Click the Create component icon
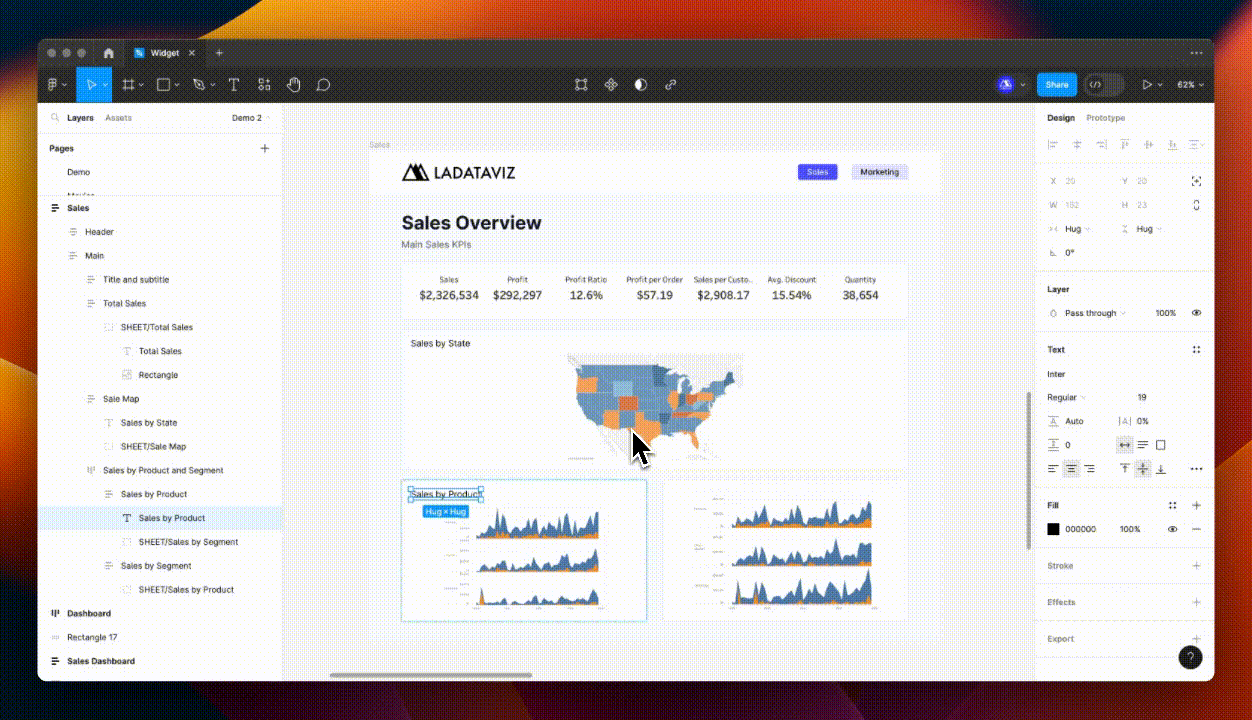This screenshot has height=720, width=1252. (x=611, y=85)
